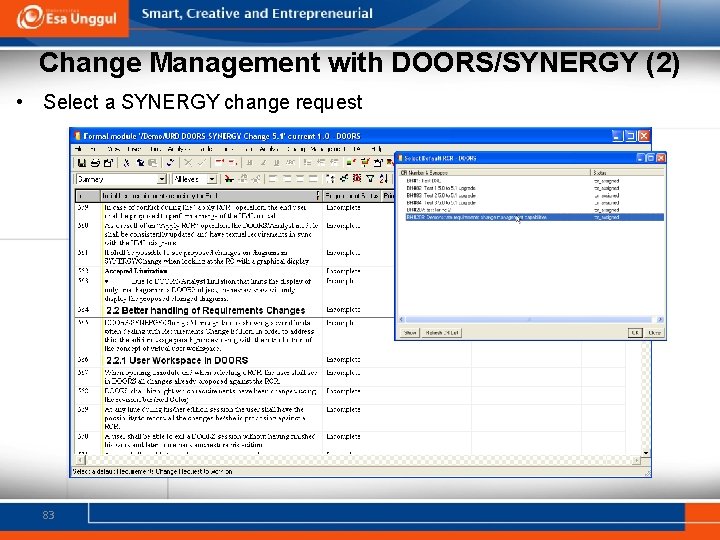Click heading '2.2.1 User Workspace in DOORS'
The image size is (720, 540).
(x=177, y=360)
